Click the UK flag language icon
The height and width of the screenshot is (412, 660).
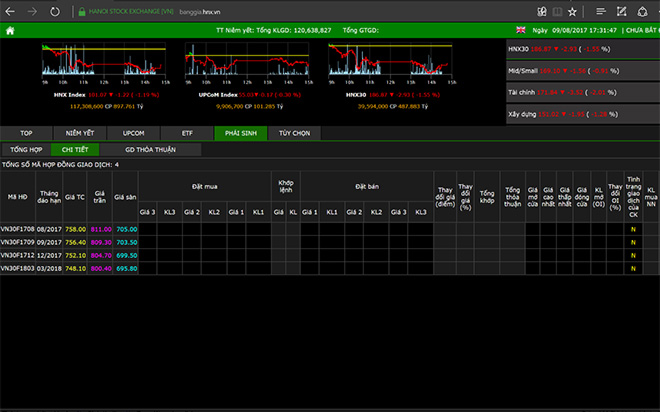[521, 30]
